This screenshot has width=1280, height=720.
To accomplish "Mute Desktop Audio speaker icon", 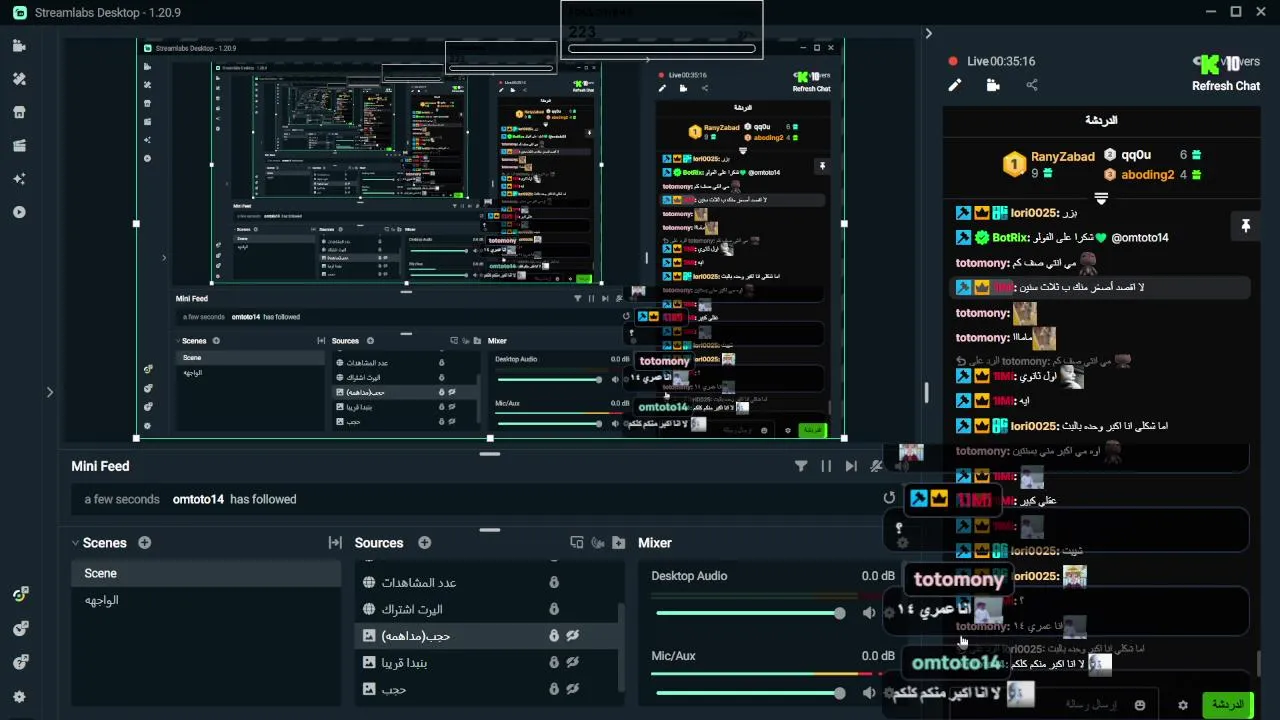I will click(869, 613).
